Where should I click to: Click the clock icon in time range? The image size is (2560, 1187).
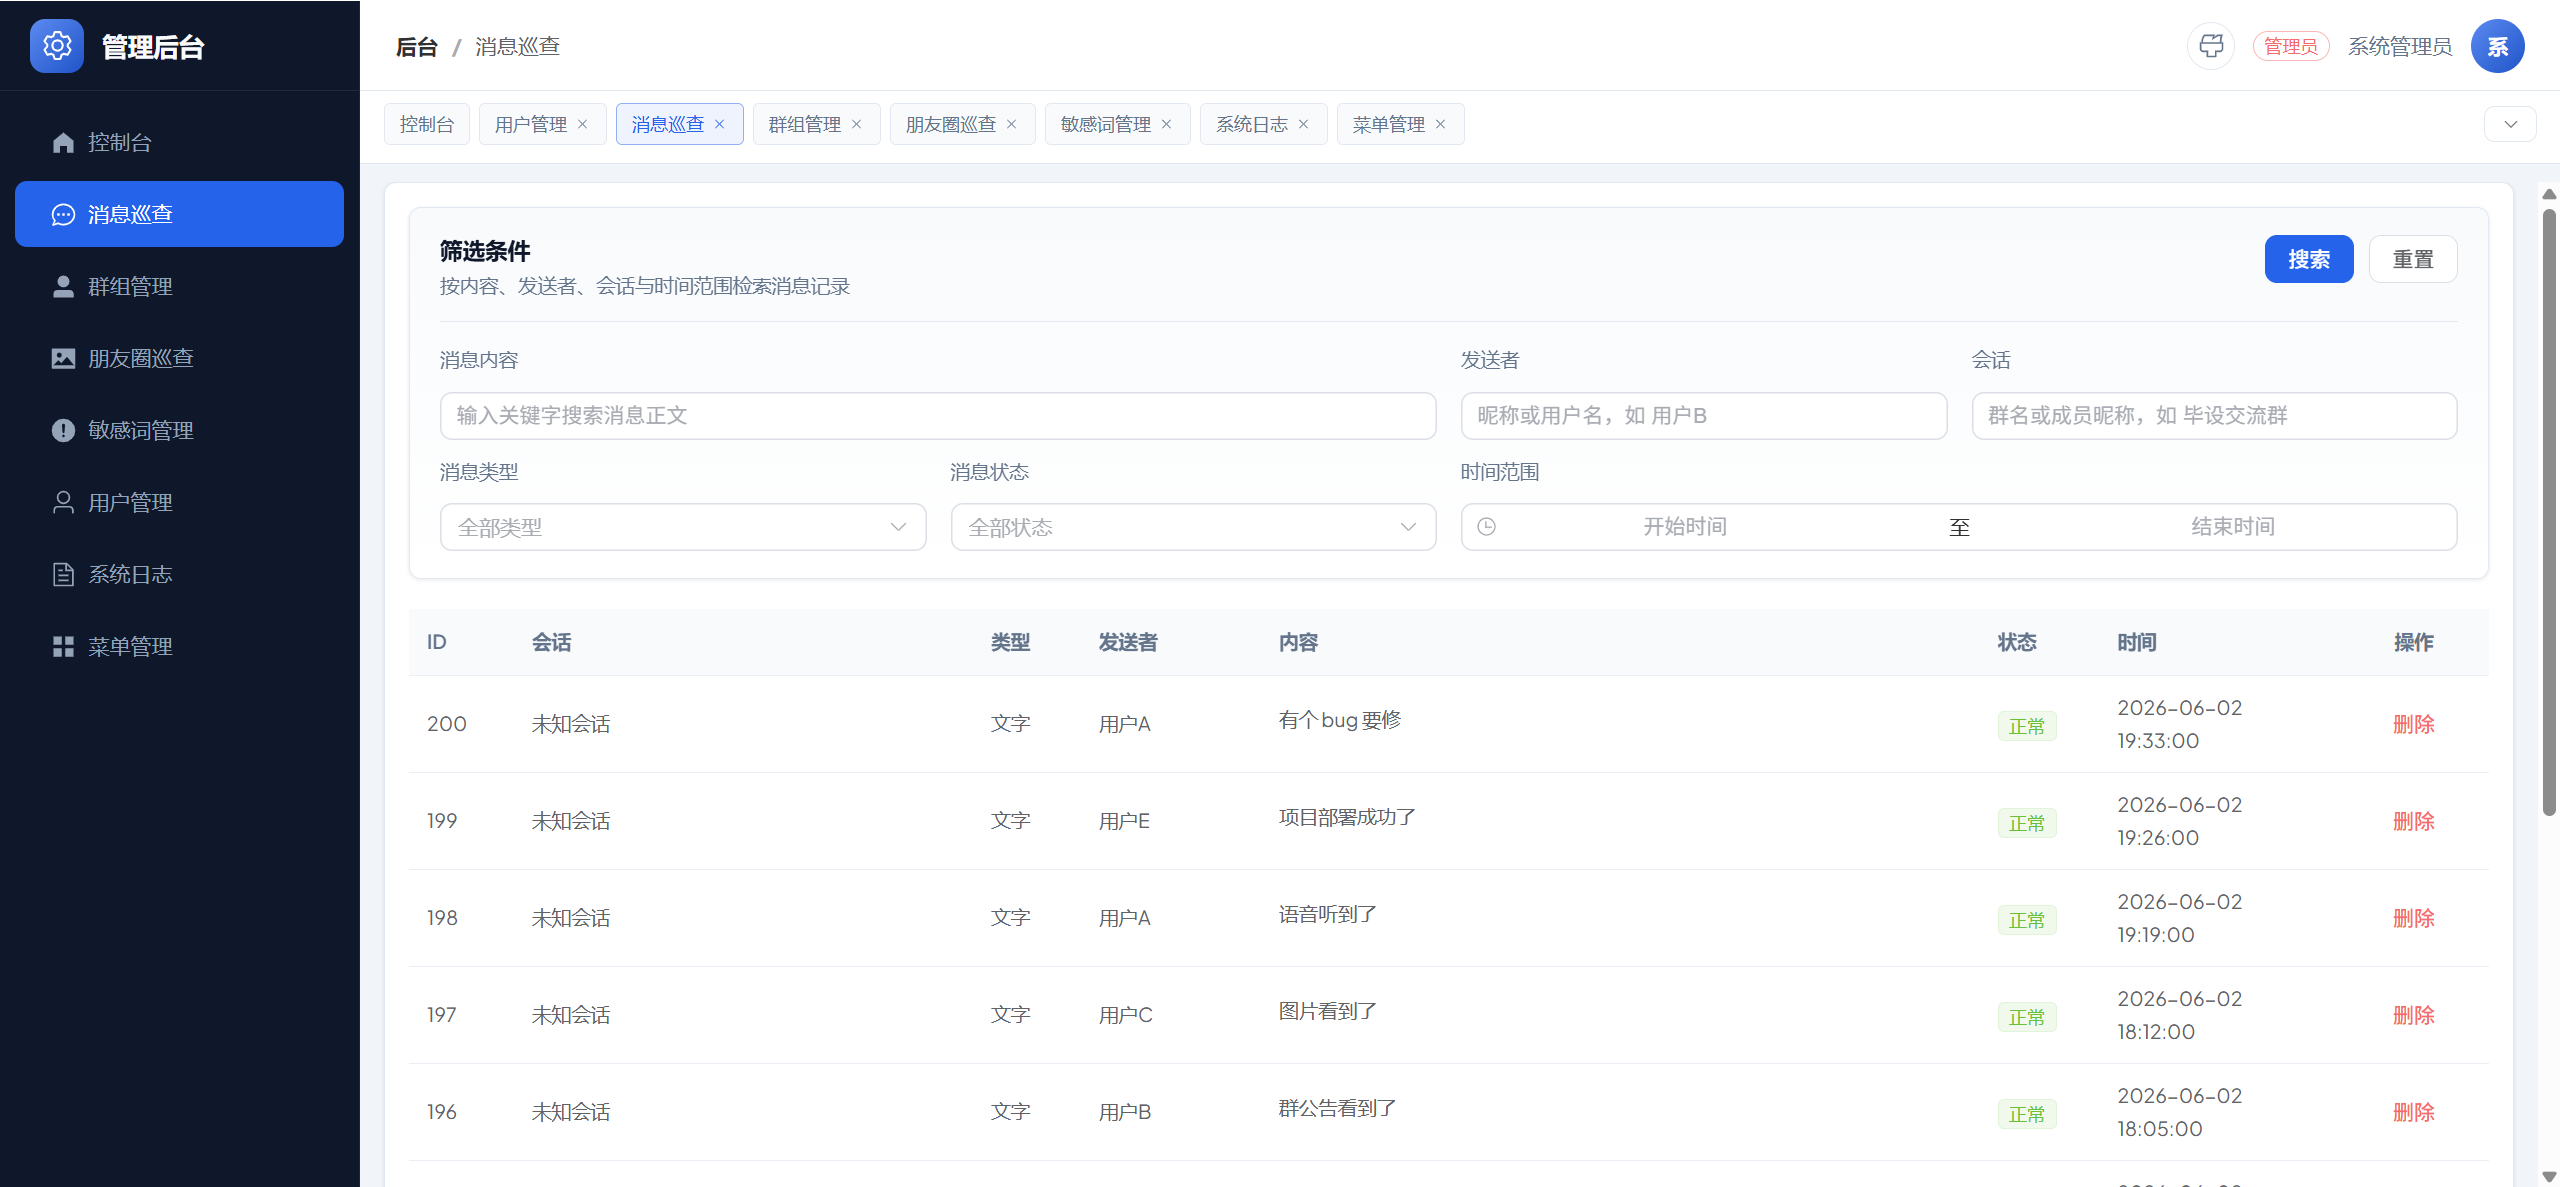pyautogui.click(x=1486, y=527)
